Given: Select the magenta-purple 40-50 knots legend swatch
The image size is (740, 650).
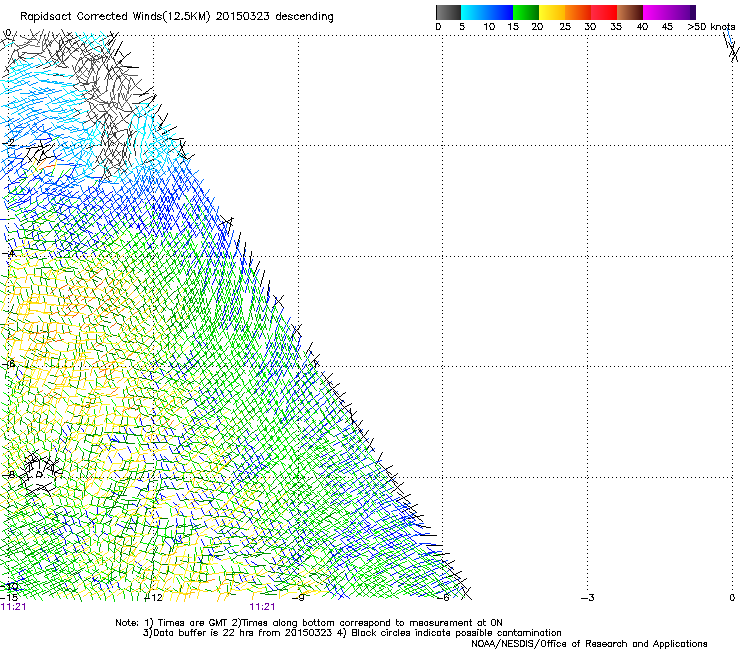Looking at the screenshot, I should click(x=669, y=12).
